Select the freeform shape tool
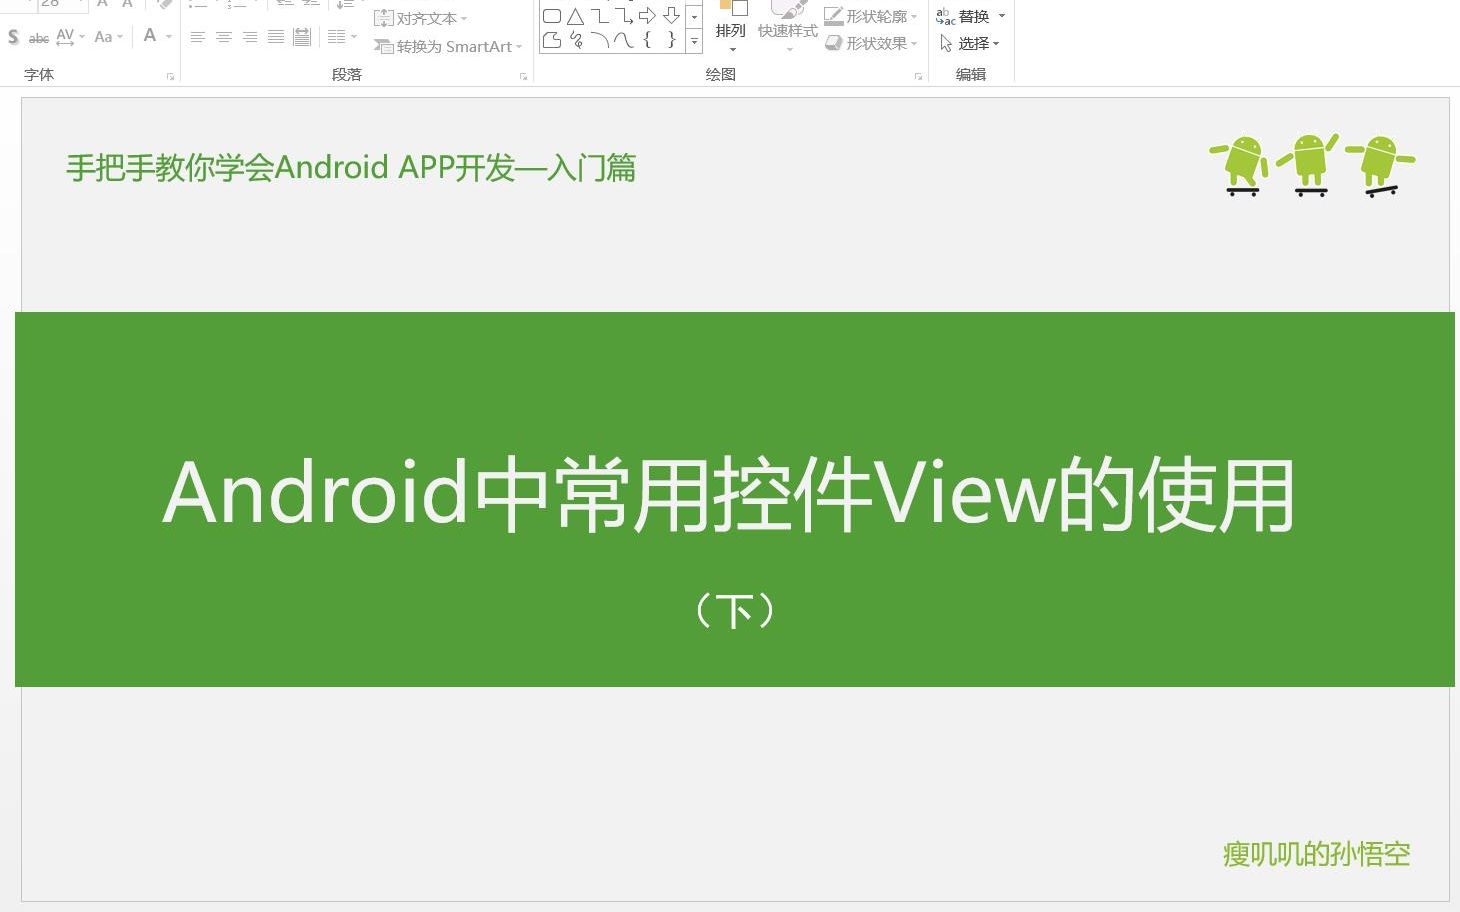Image resolution: width=1460 pixels, height=912 pixels. (551, 40)
